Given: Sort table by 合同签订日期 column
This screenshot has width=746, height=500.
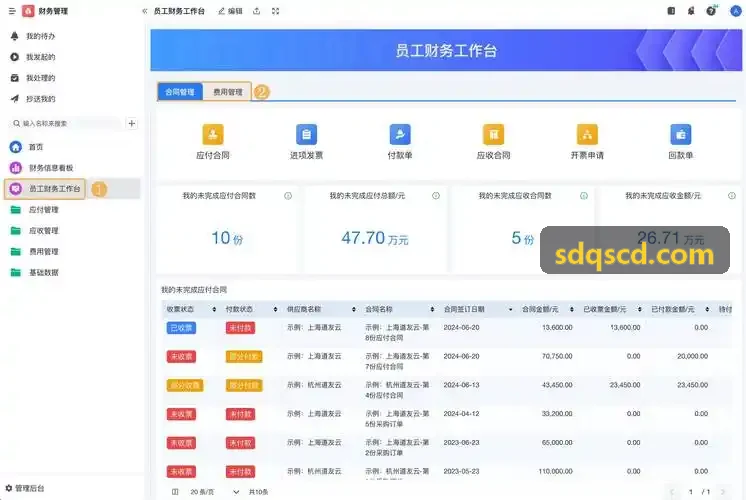Looking at the screenshot, I should pos(510,309).
